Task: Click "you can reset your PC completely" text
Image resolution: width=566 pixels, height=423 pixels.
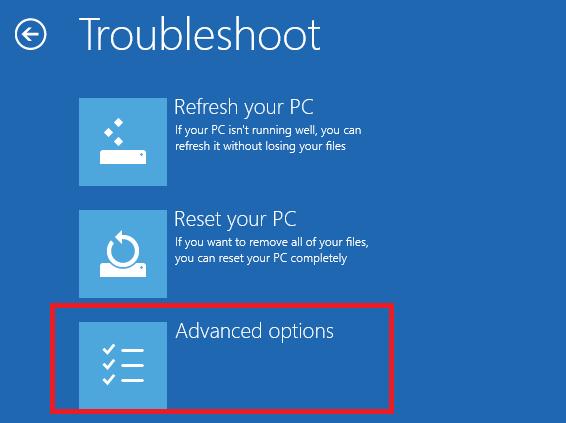Action: [261, 258]
